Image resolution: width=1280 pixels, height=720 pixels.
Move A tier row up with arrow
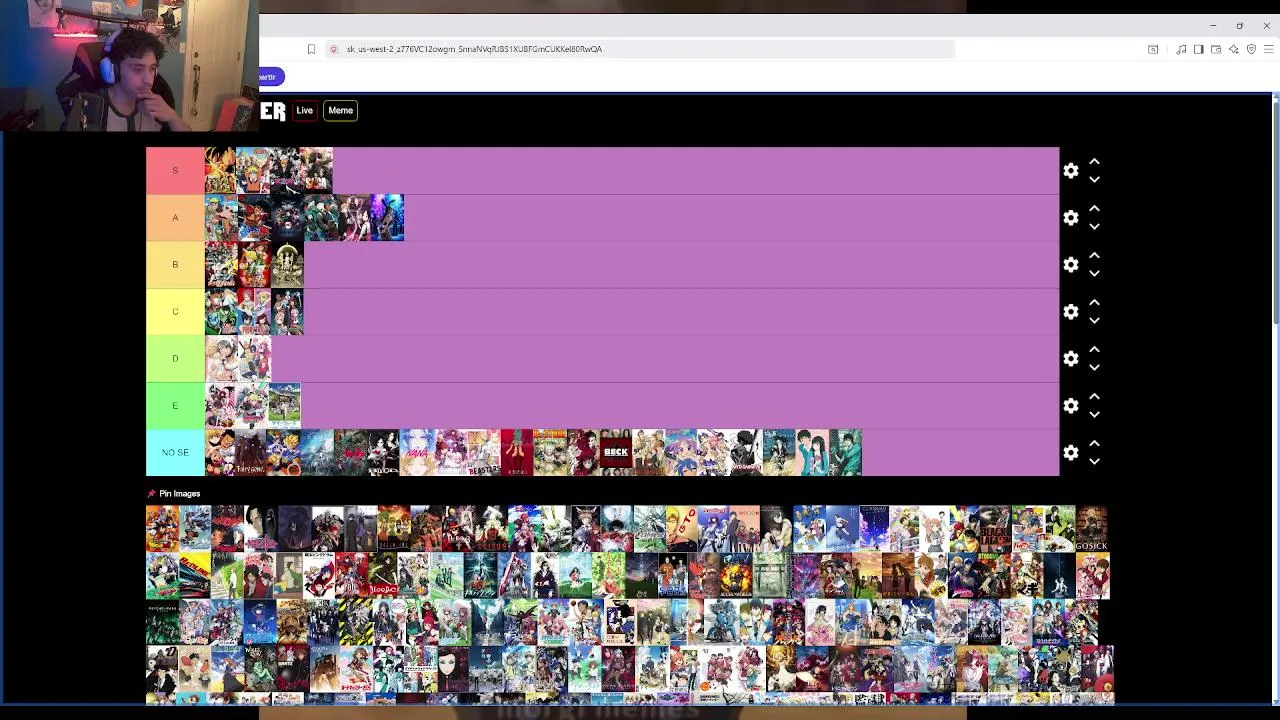[x=1094, y=209]
